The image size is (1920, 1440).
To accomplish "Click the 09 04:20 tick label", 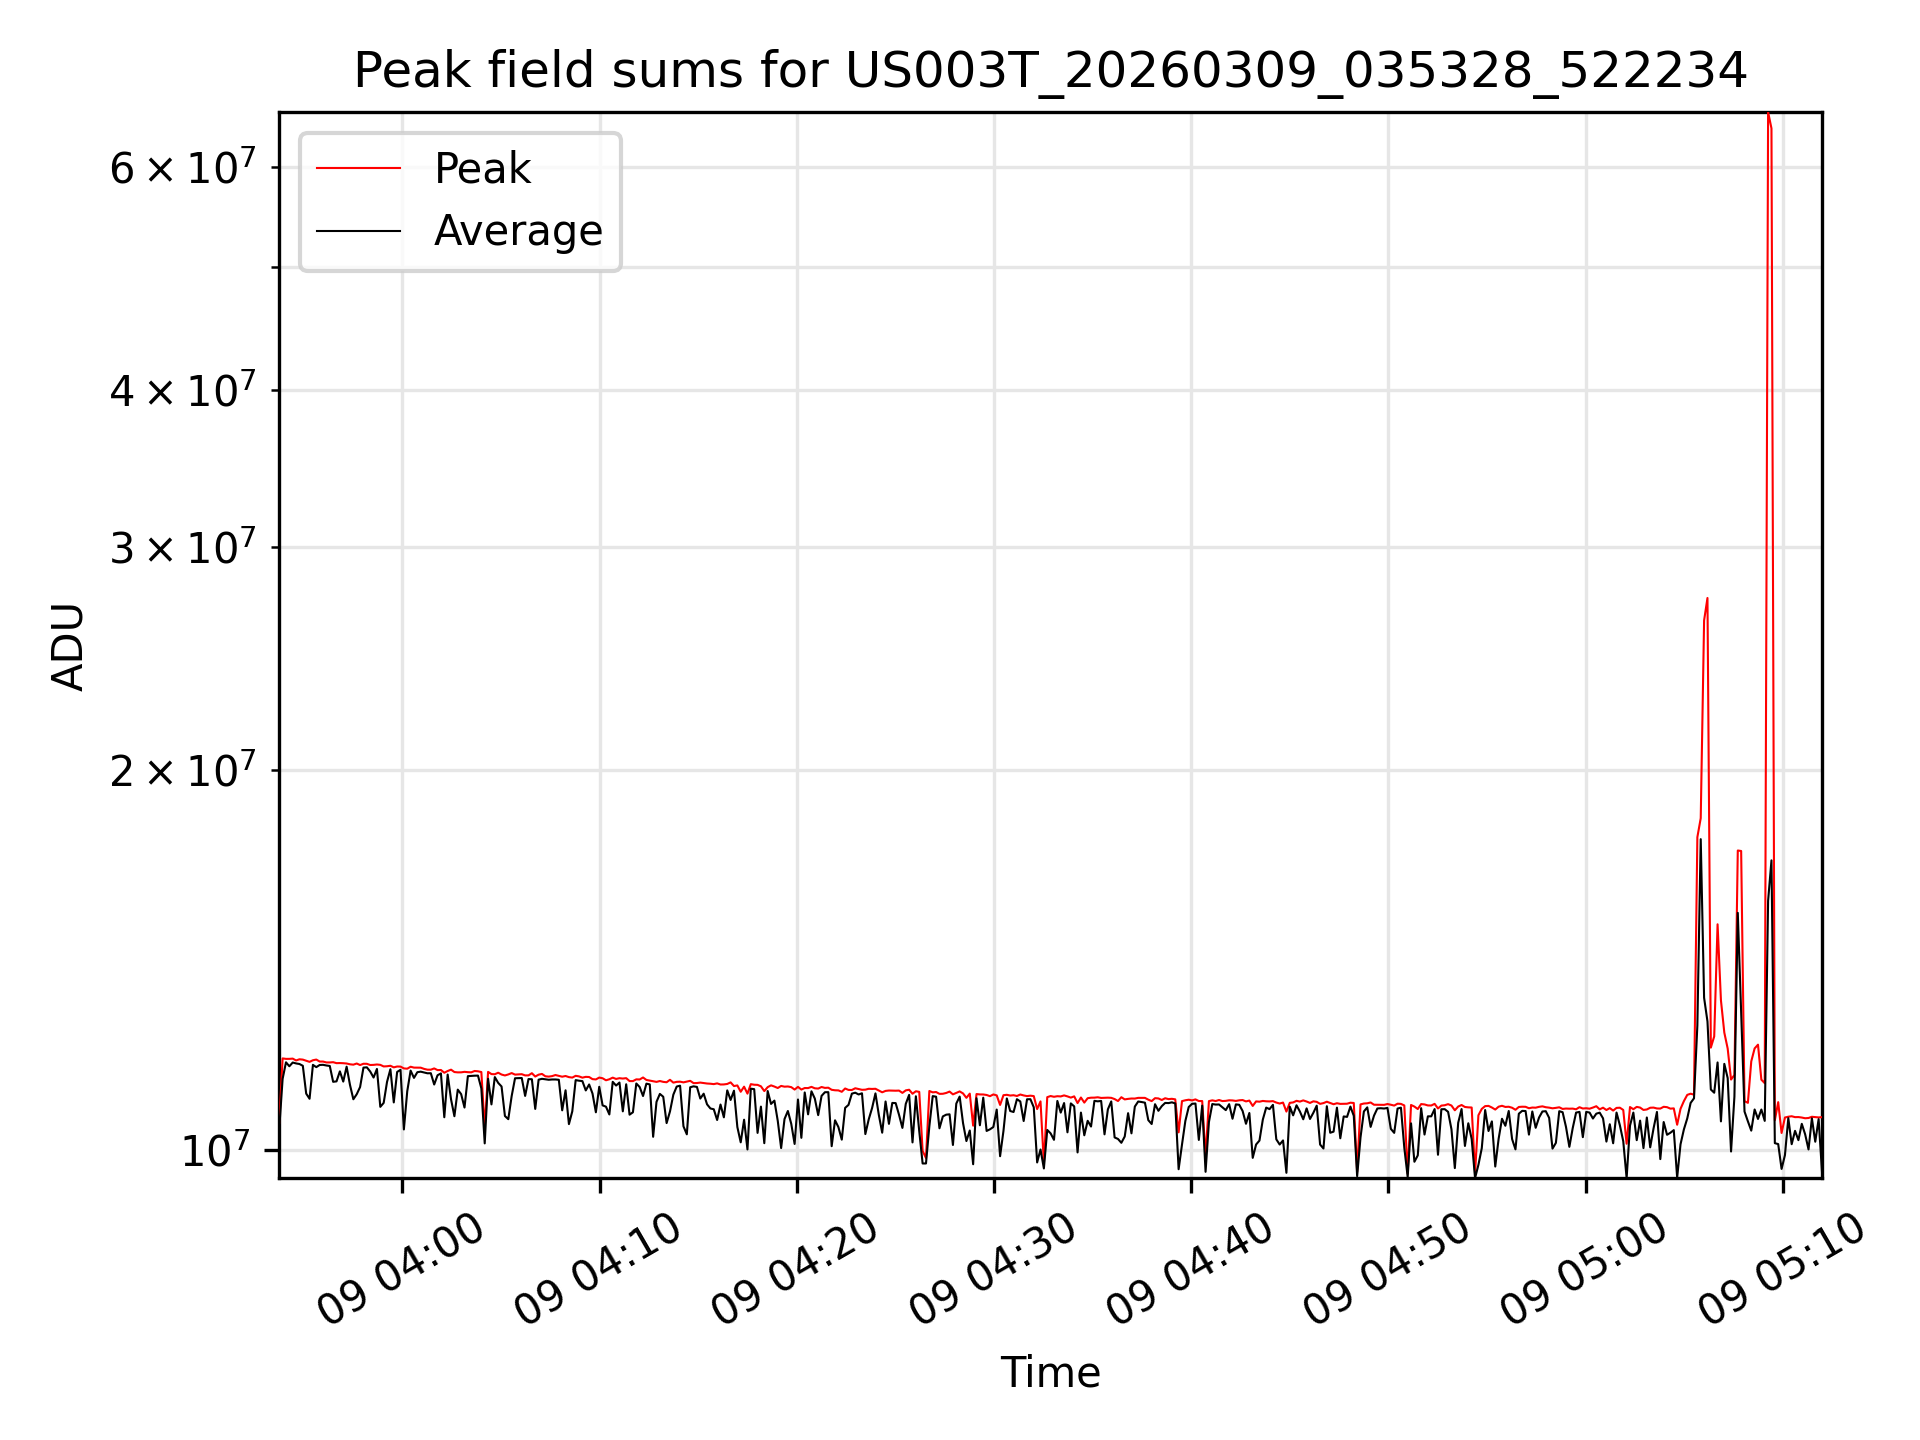I will 794,1269.
